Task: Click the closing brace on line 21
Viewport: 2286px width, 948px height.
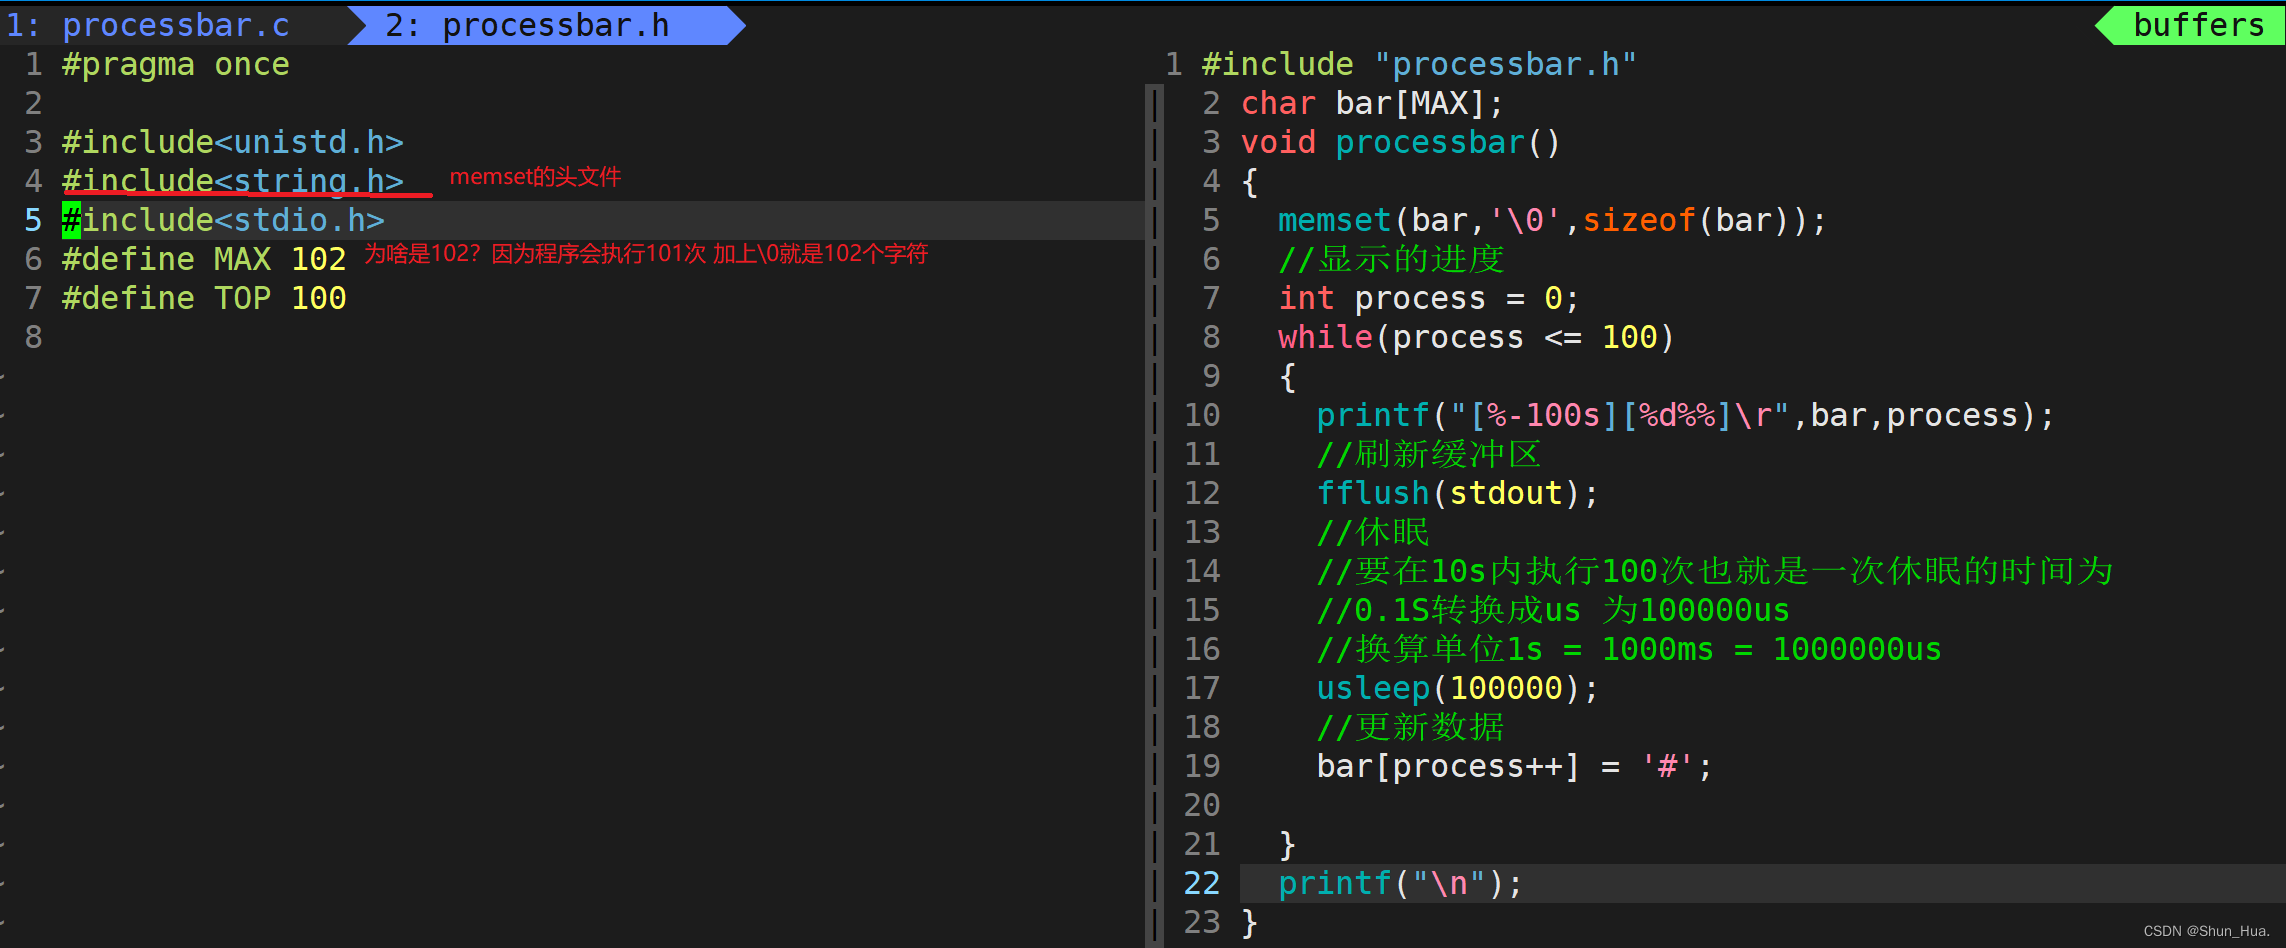Action: [x=1288, y=845]
